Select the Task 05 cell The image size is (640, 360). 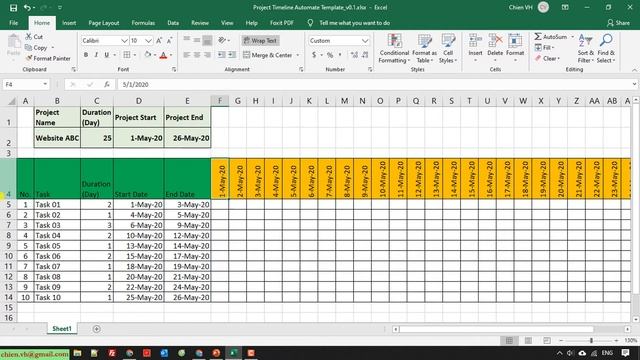[x=57, y=246]
